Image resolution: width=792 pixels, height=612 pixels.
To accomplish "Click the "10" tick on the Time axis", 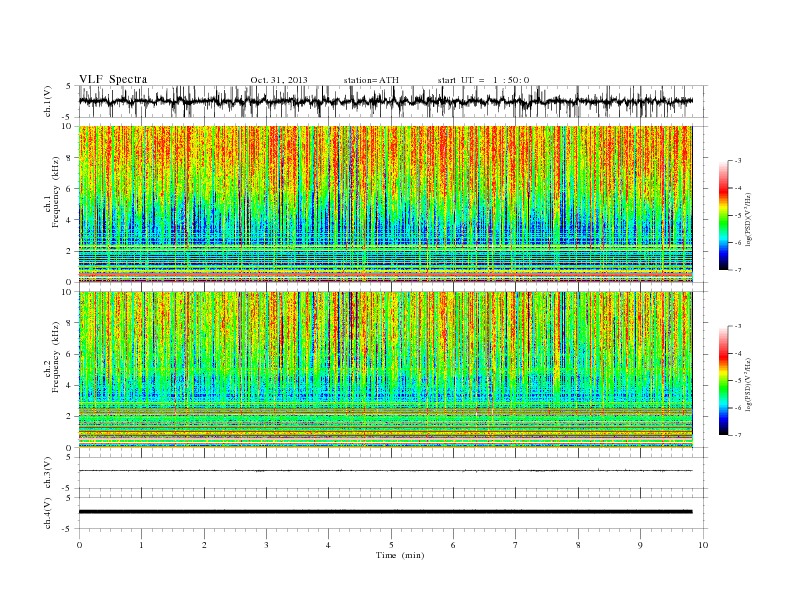I will click(x=703, y=545).
